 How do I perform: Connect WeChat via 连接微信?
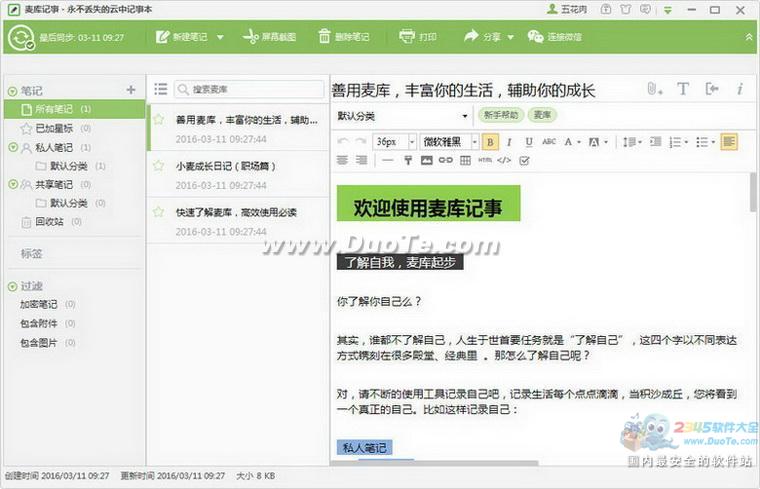click(554, 37)
